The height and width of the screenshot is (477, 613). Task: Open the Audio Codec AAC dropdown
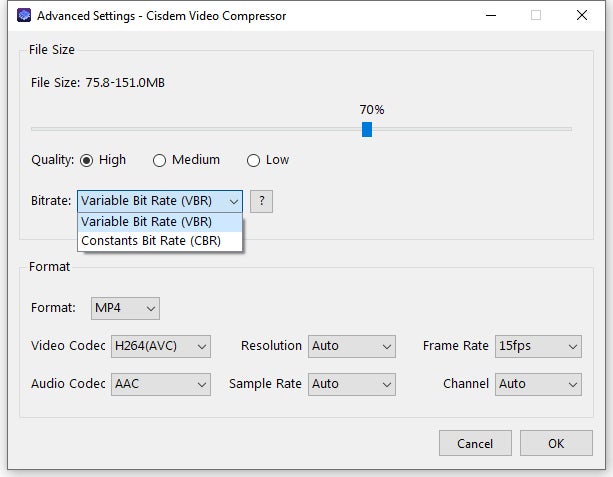coord(161,384)
